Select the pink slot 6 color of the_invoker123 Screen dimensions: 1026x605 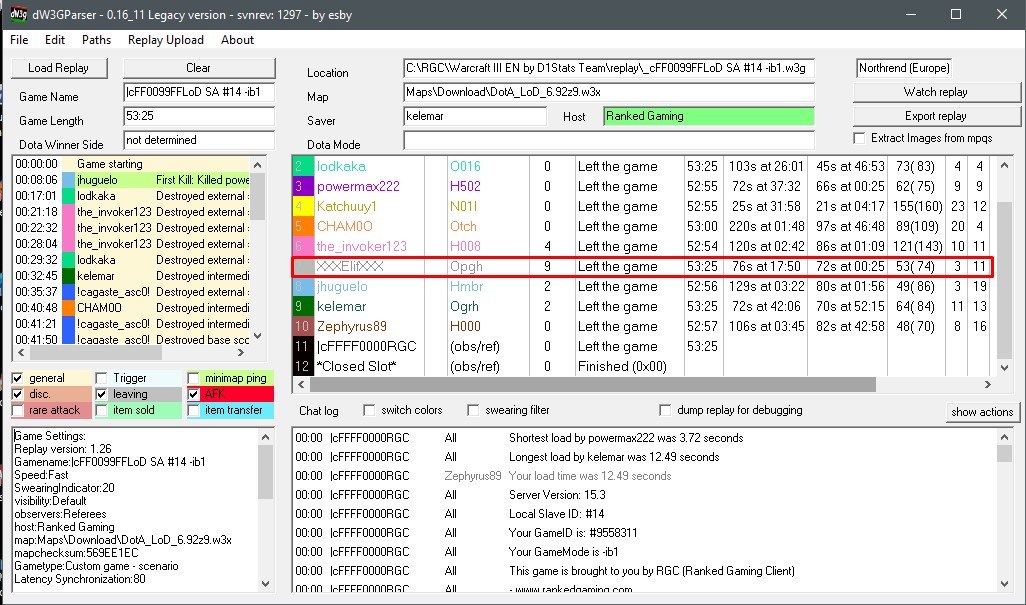pos(303,247)
